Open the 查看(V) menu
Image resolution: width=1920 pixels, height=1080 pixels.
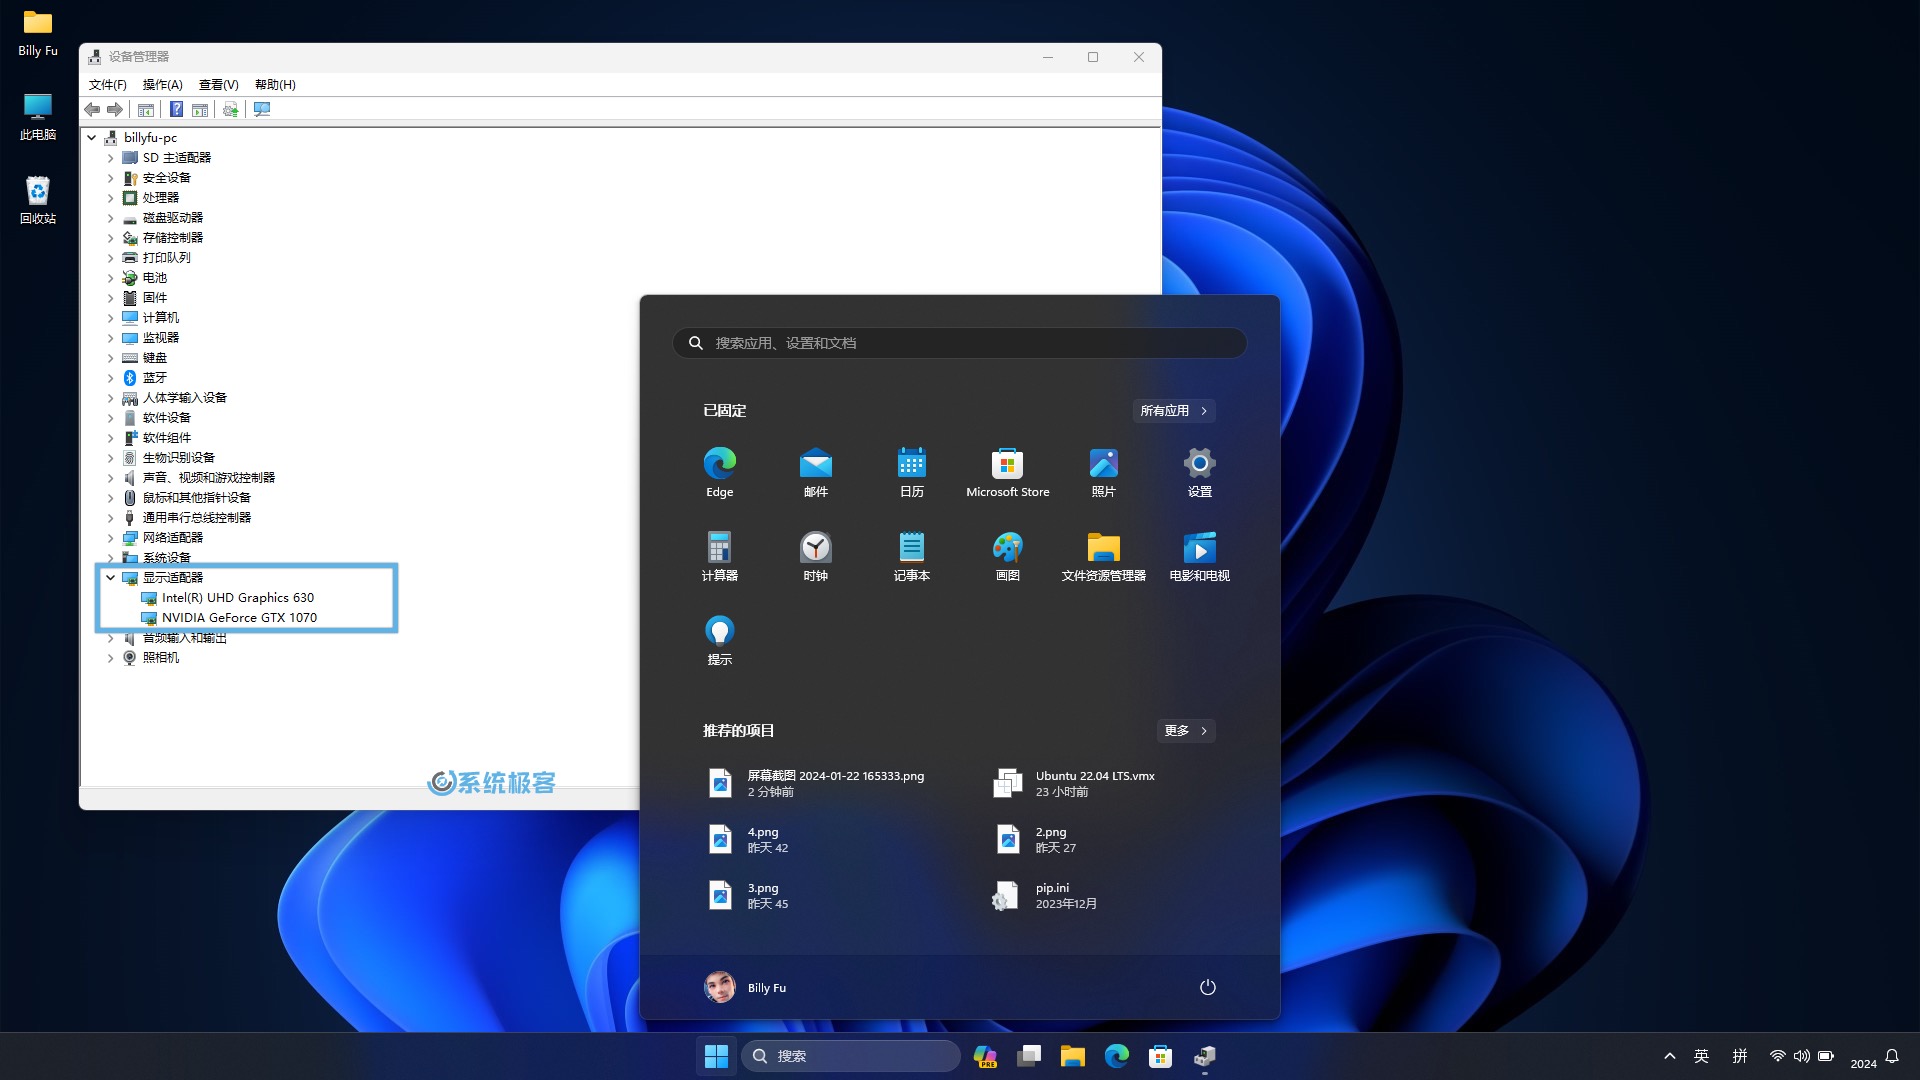click(x=218, y=85)
